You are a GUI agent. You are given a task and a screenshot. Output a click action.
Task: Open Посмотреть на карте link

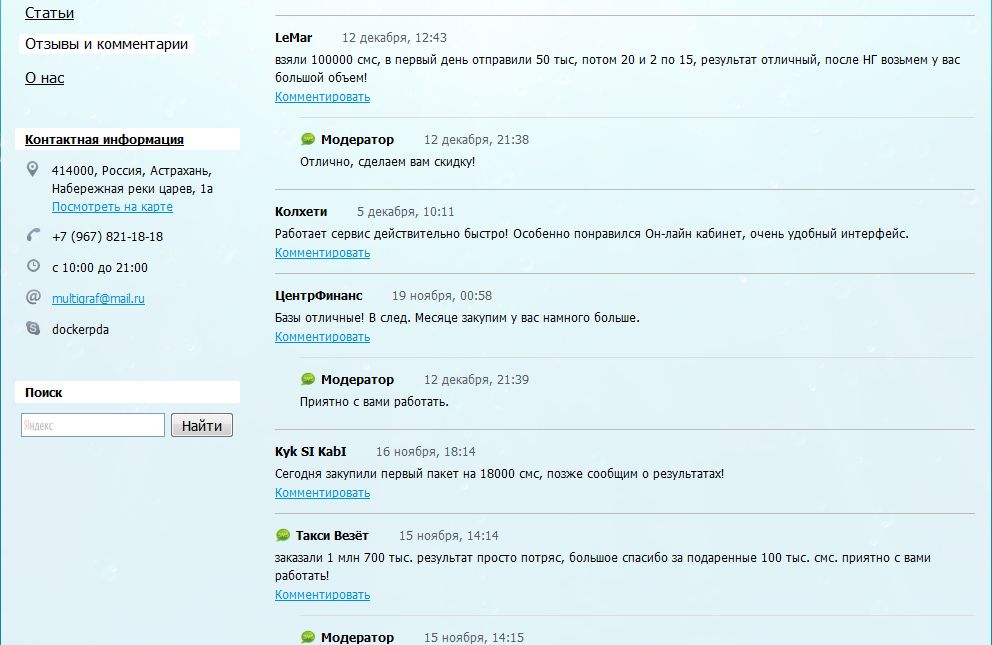112,207
